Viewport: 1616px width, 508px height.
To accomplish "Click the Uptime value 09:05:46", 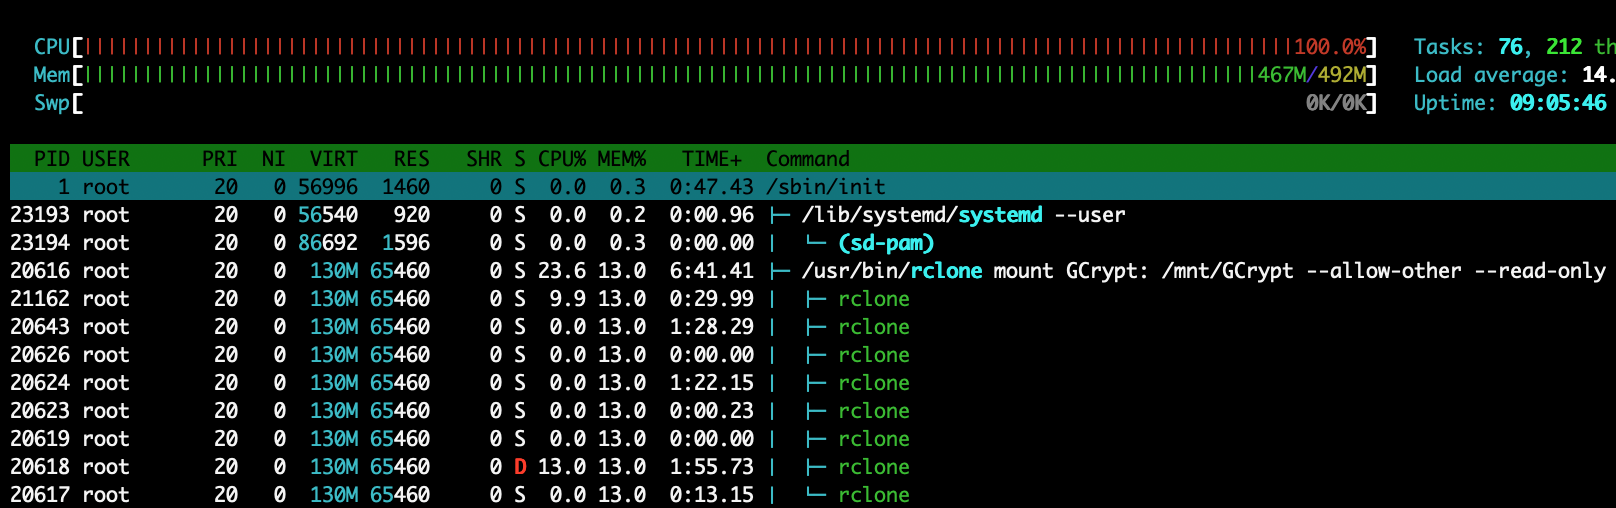I will (x=1558, y=103).
